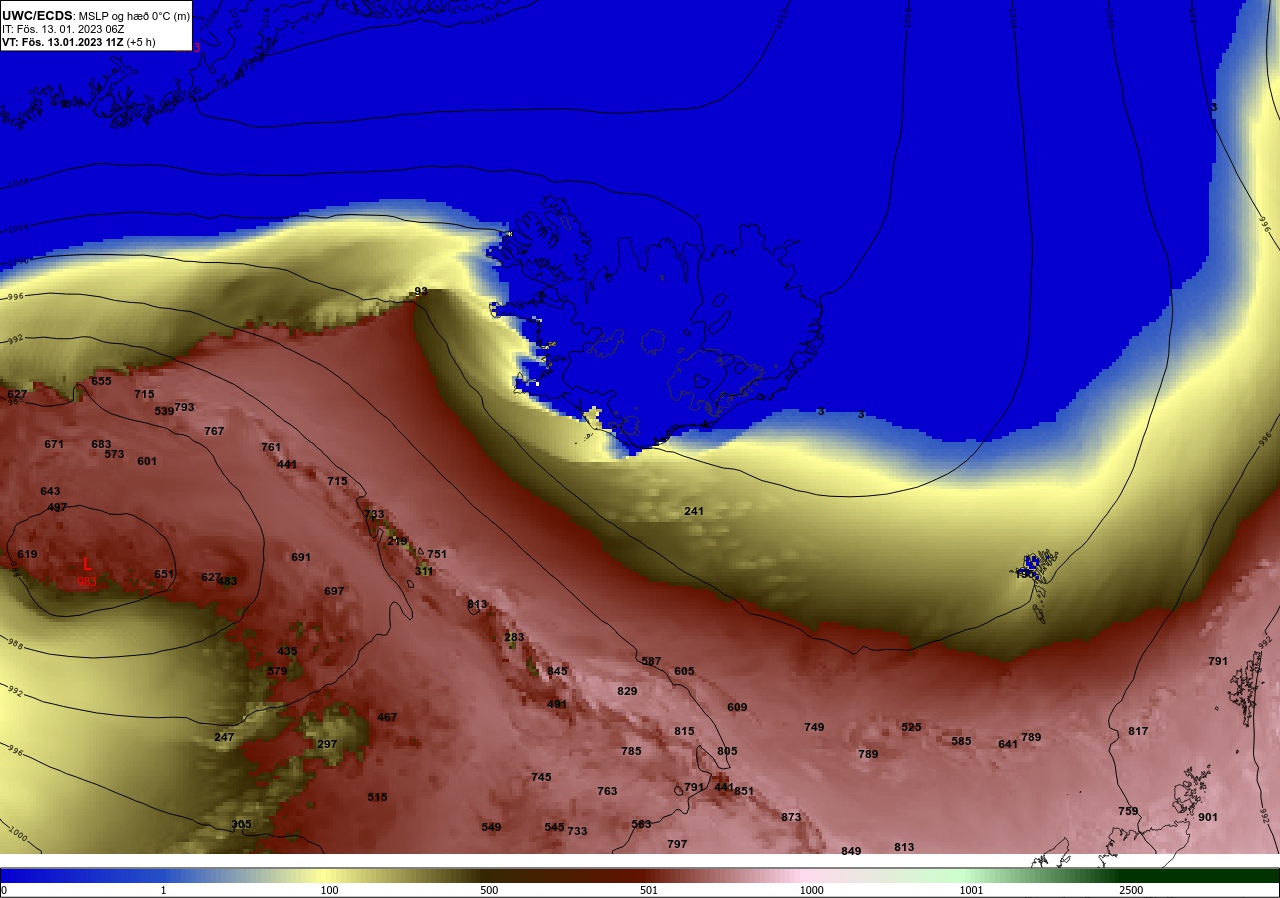This screenshot has width=1280, height=898.
Task: Click the 817 height value
Action: click(1138, 731)
